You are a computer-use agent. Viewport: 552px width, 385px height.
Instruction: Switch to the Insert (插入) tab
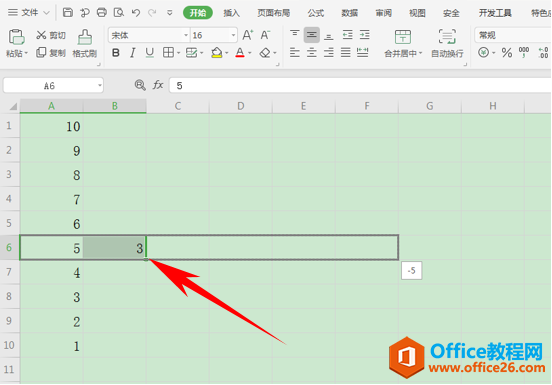(x=231, y=13)
